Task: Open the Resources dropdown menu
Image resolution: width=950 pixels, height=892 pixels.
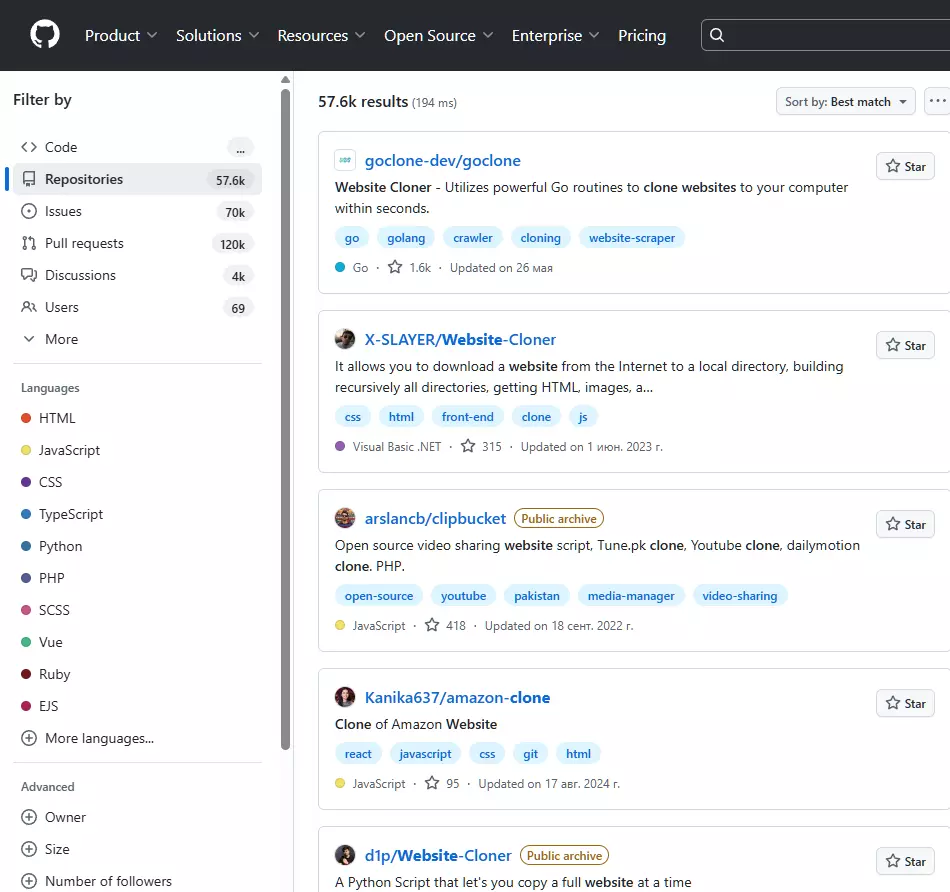Action: 322,36
